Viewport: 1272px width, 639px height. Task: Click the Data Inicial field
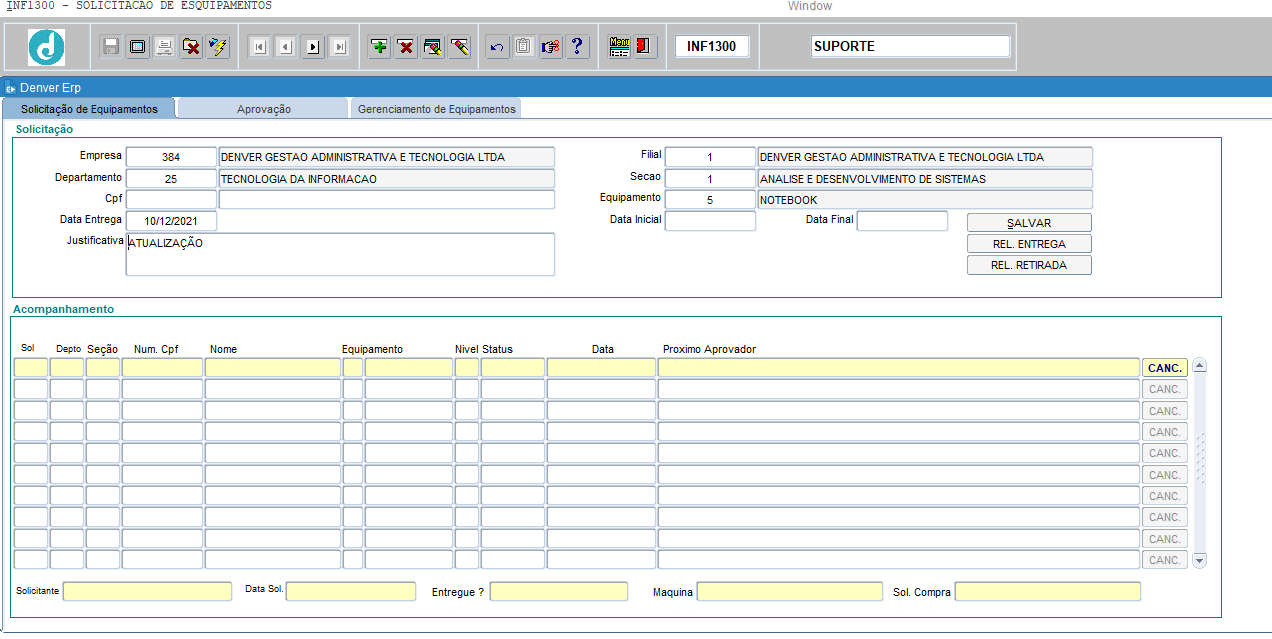click(x=710, y=221)
